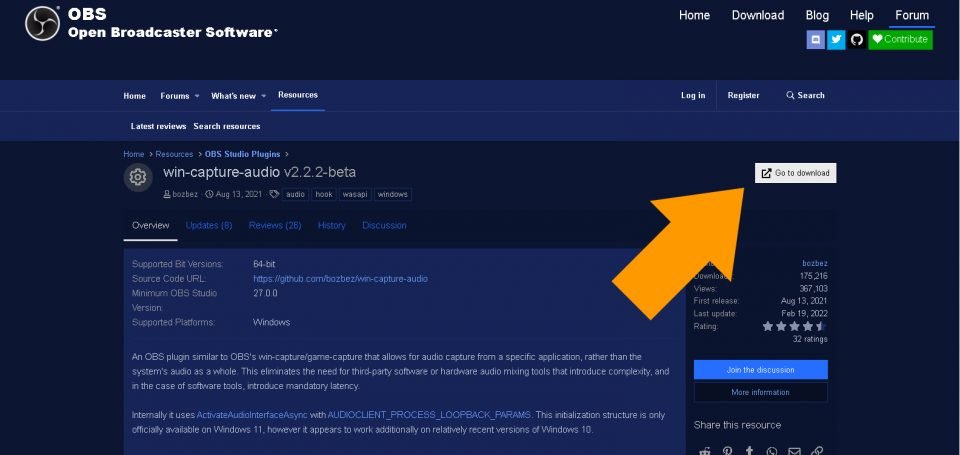This screenshot has height=455, width=960.
Task: Open the Help page in header
Action: (861, 15)
